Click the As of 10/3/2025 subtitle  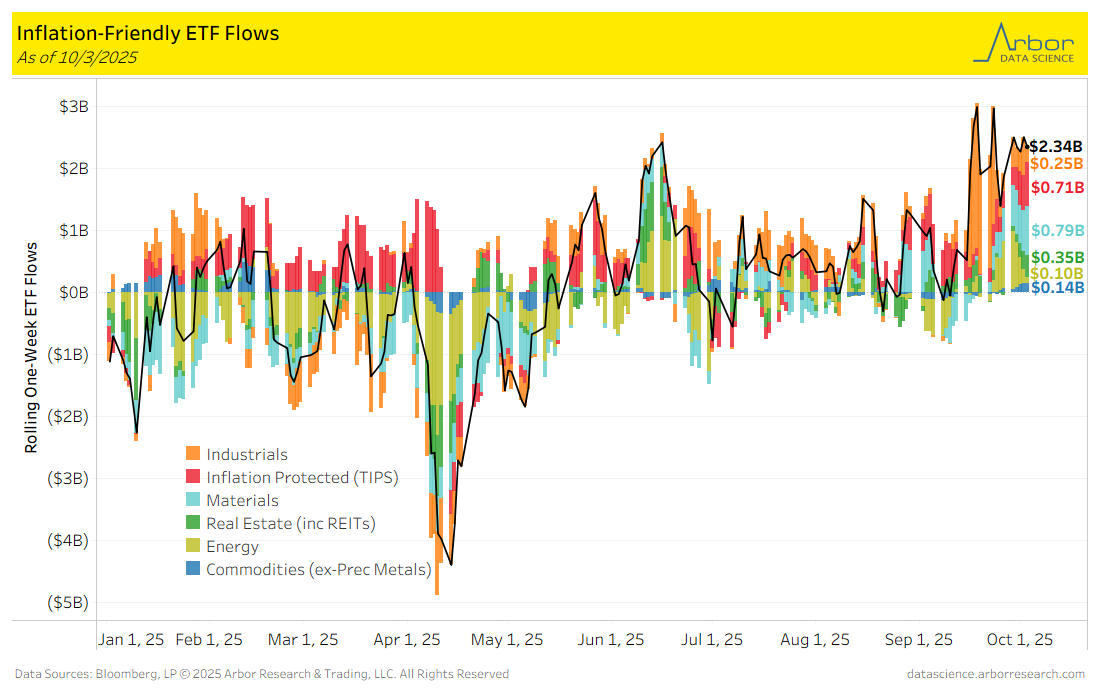[77, 57]
